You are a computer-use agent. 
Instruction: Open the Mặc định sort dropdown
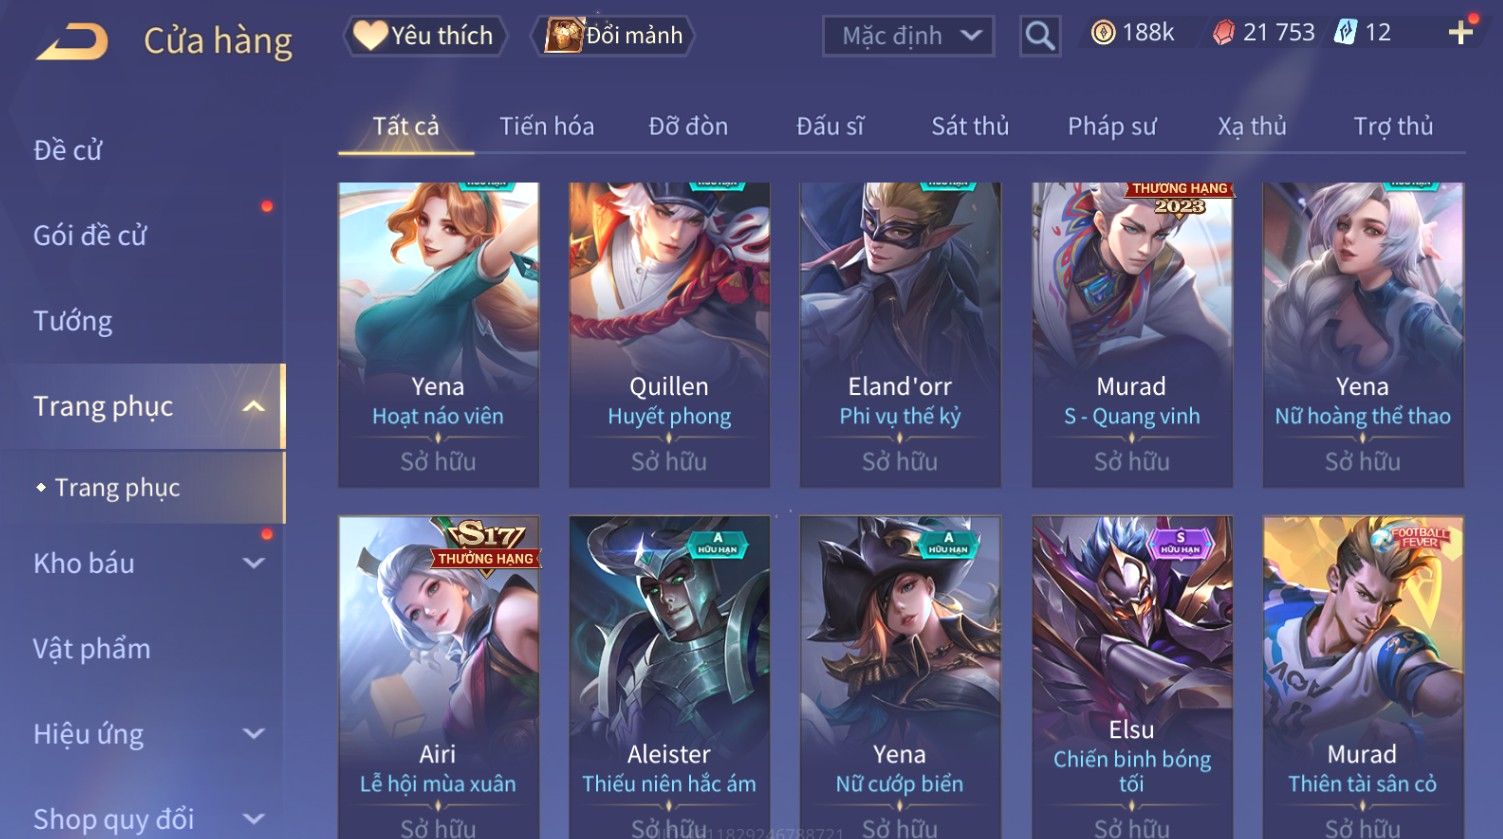[908, 36]
